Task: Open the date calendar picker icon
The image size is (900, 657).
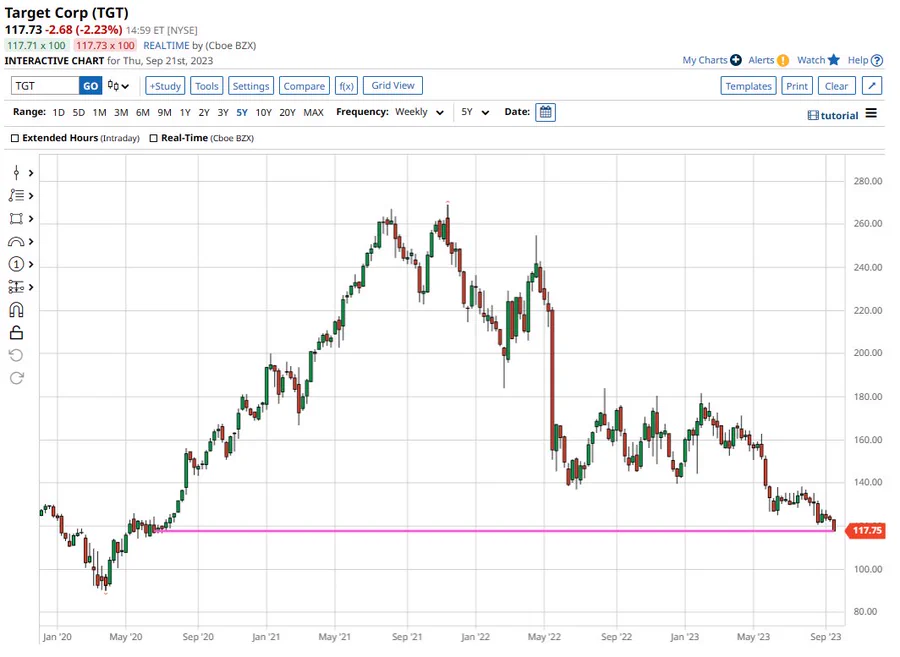Action: coord(545,112)
